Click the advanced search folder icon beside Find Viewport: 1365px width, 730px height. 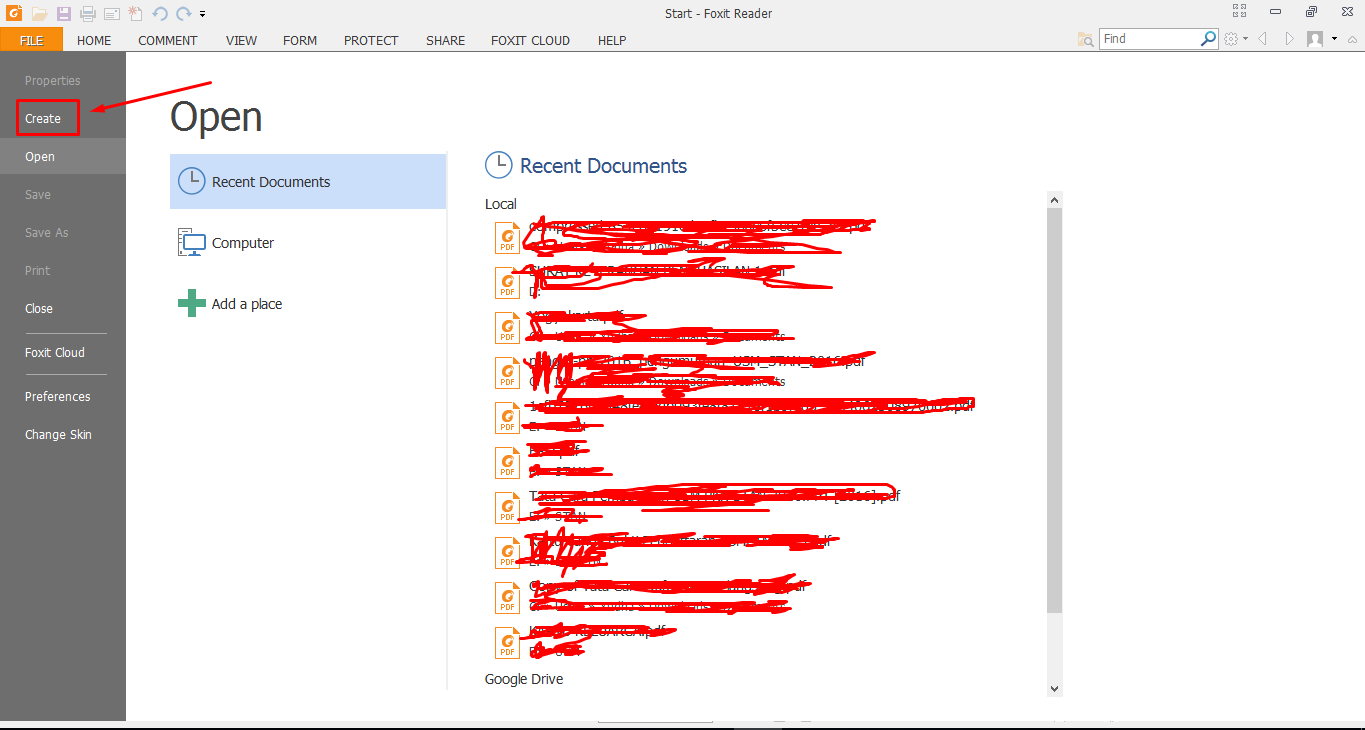tap(1086, 39)
